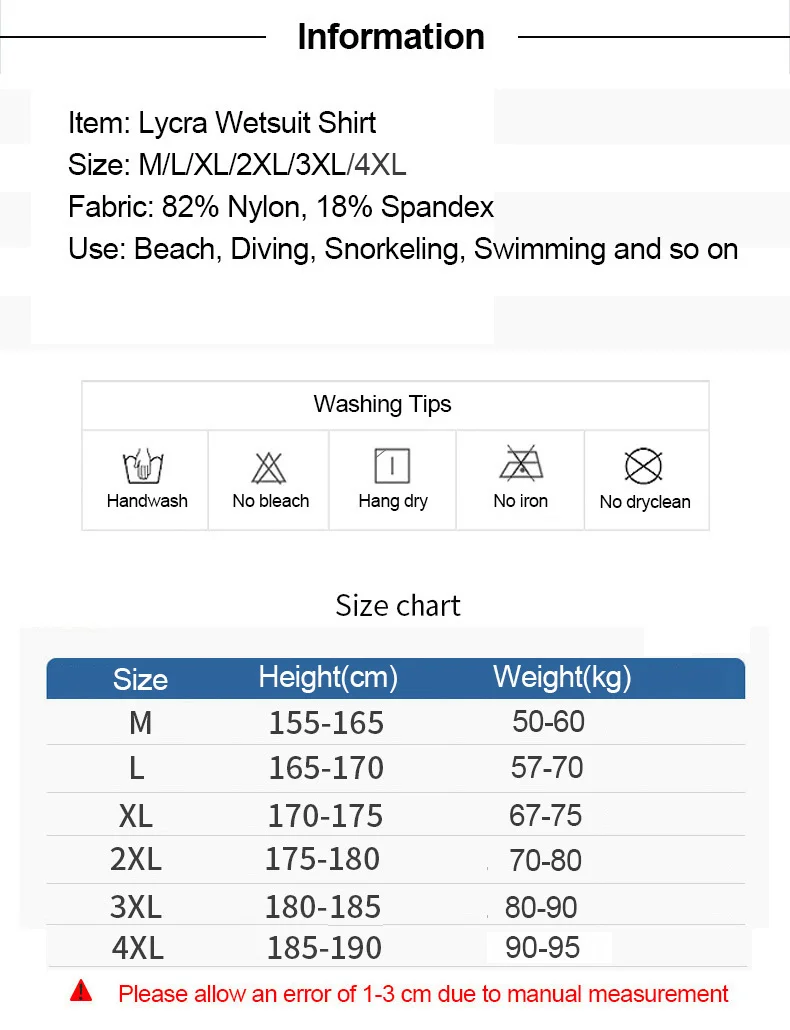Click the 2XL weight value 70-80
The image size is (790, 1030).
point(545,861)
